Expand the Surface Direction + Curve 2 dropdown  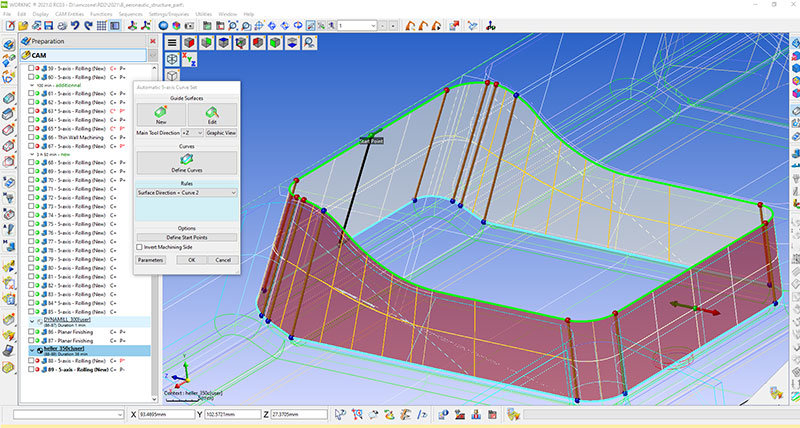[x=186, y=191]
